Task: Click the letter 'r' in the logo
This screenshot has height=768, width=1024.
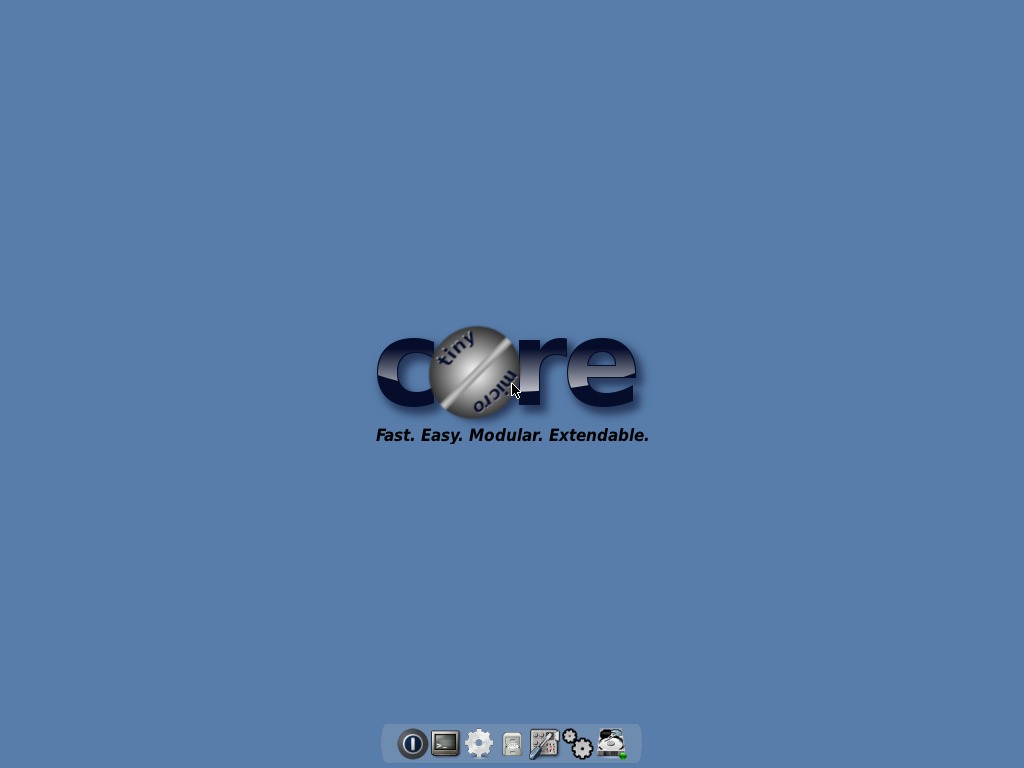Action: pos(542,372)
